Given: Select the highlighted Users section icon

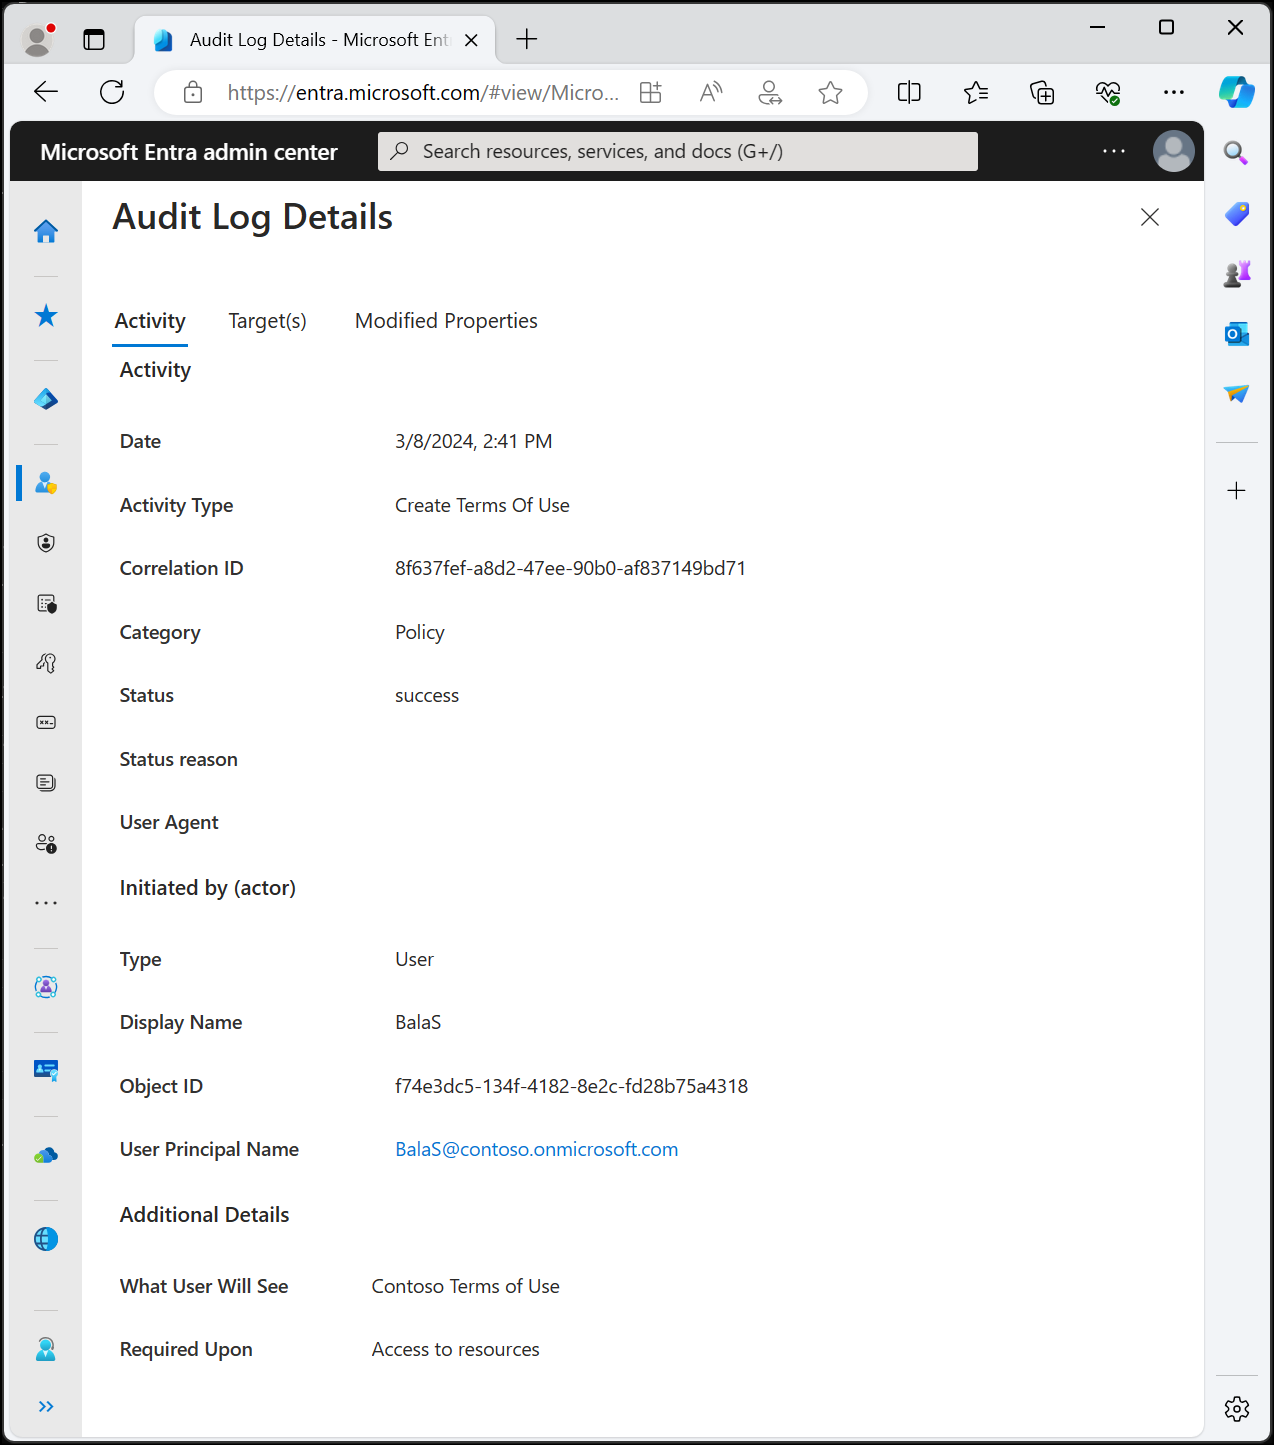Looking at the screenshot, I should (45, 483).
